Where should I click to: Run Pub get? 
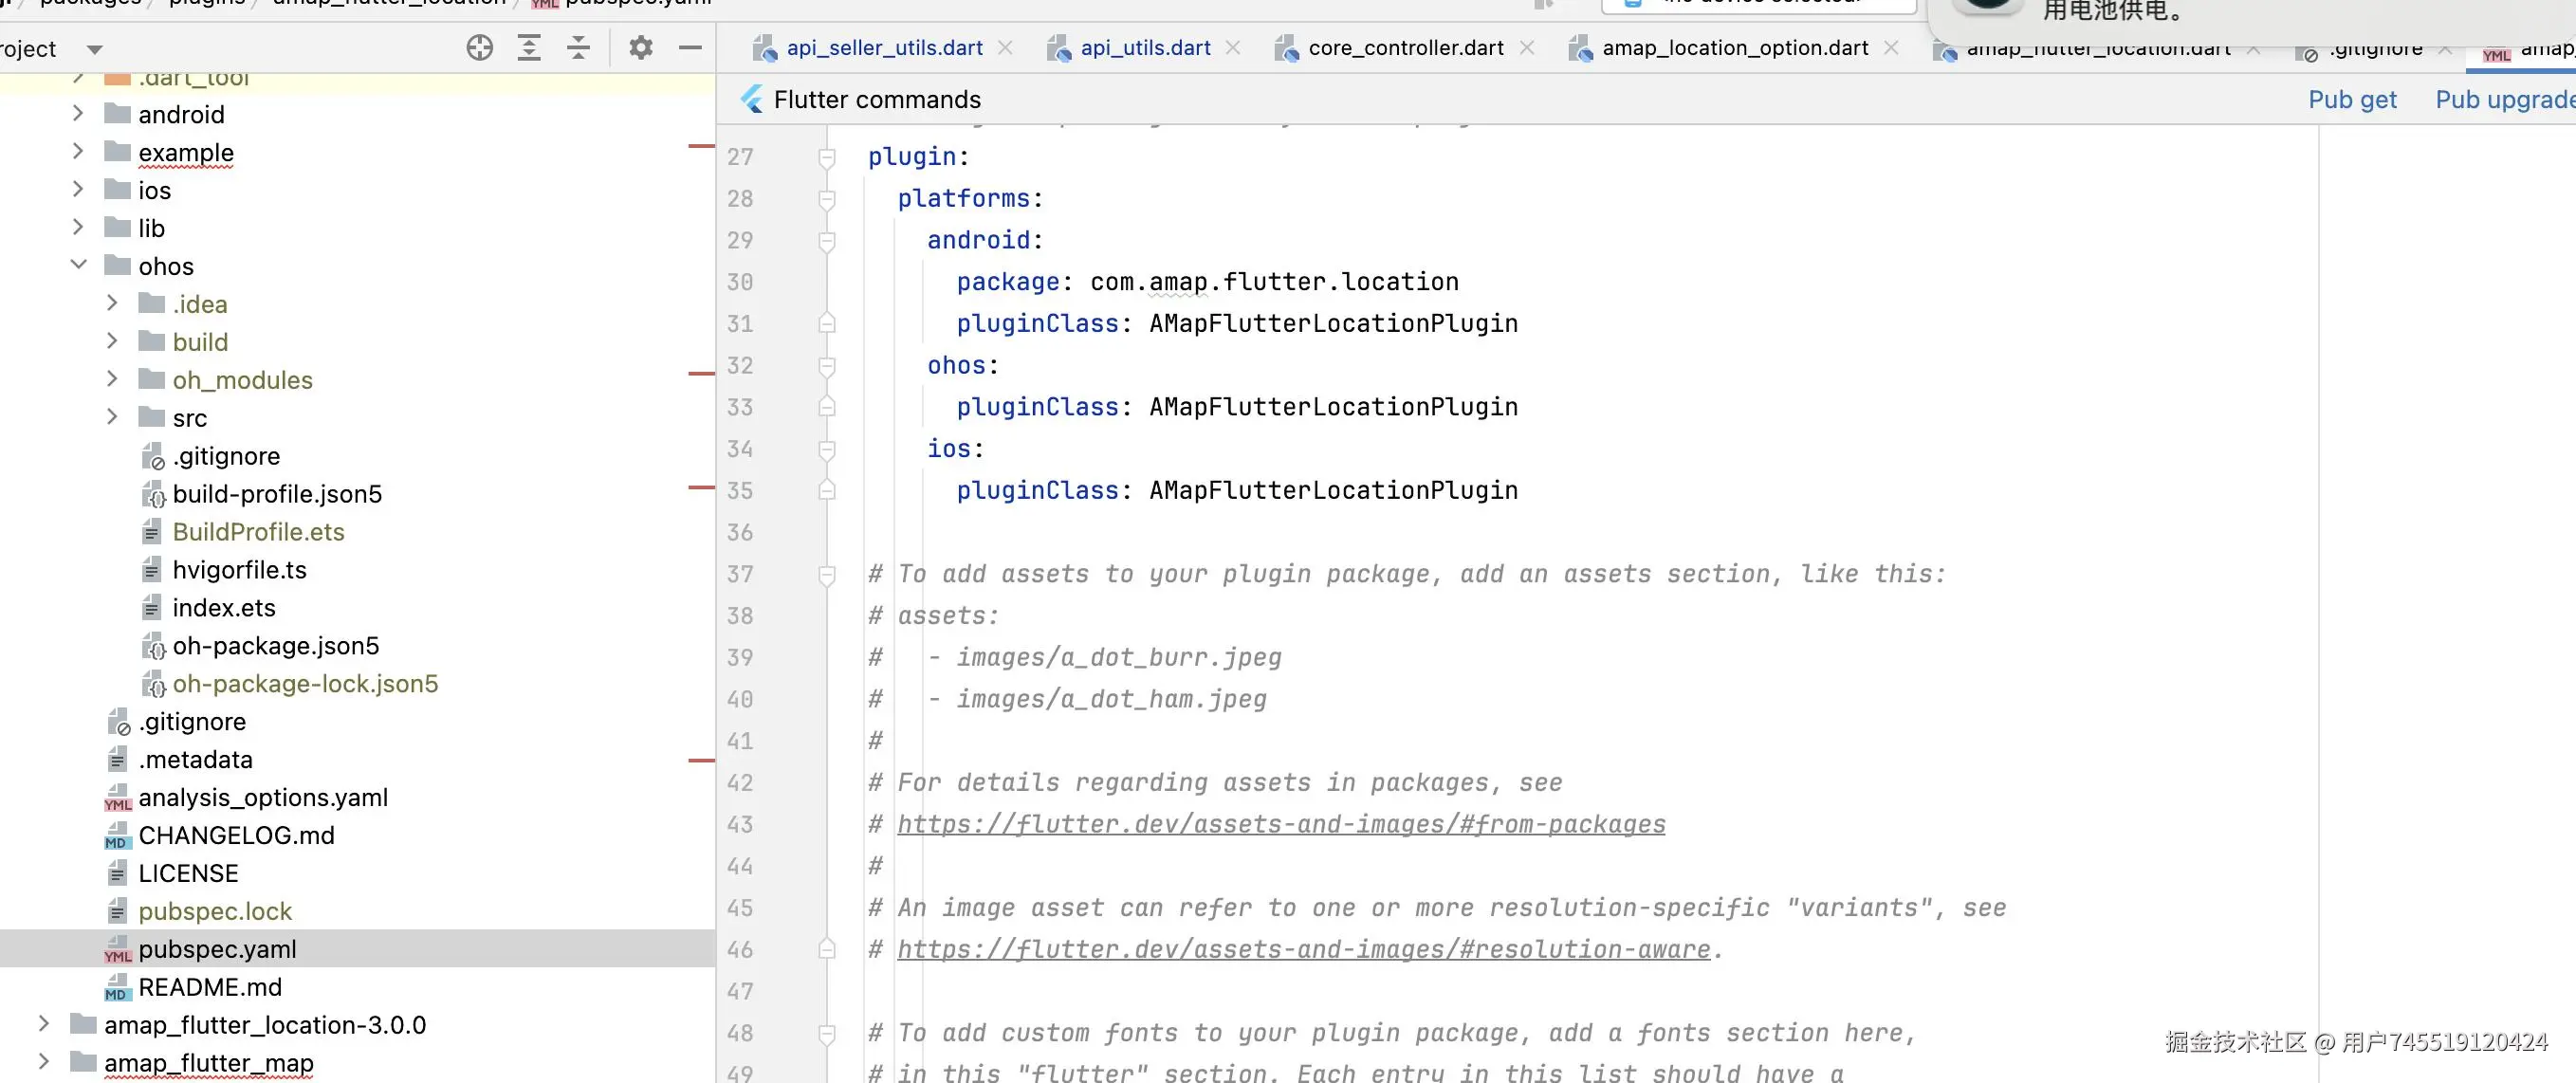(2351, 99)
